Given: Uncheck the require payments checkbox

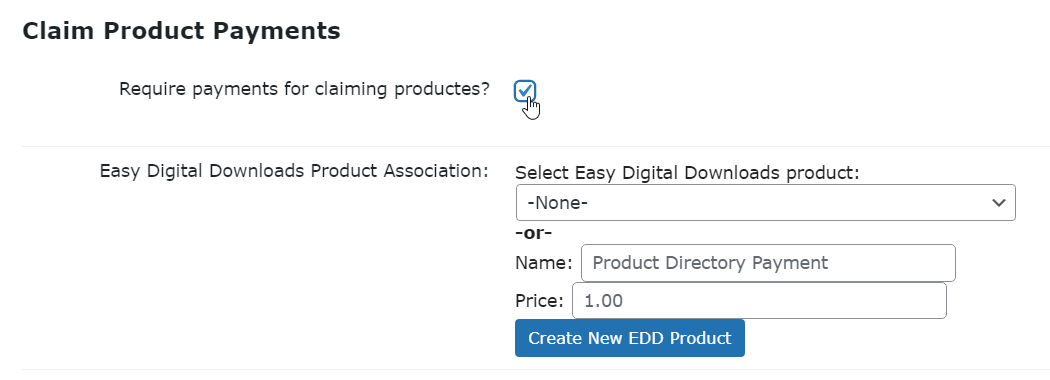Looking at the screenshot, I should point(526,90).
